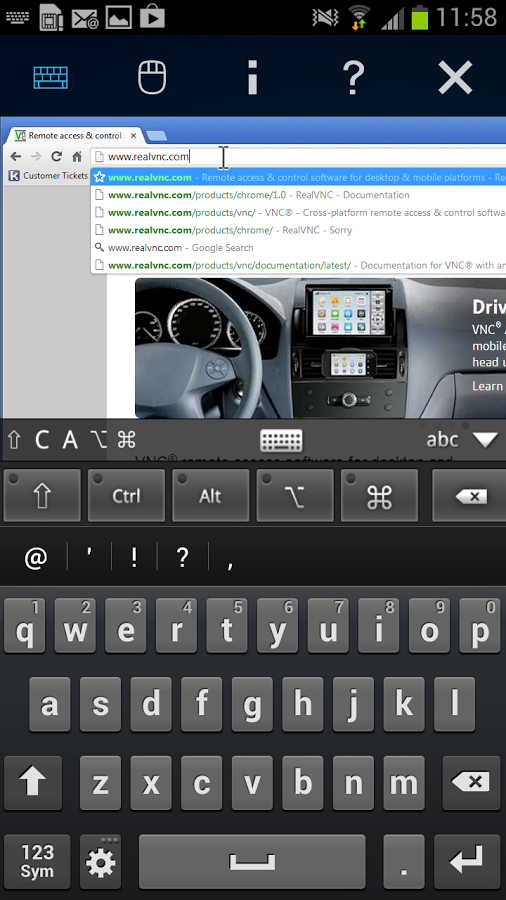
Task: Tap the soft keyboard shift key
Action: [x=33, y=783]
